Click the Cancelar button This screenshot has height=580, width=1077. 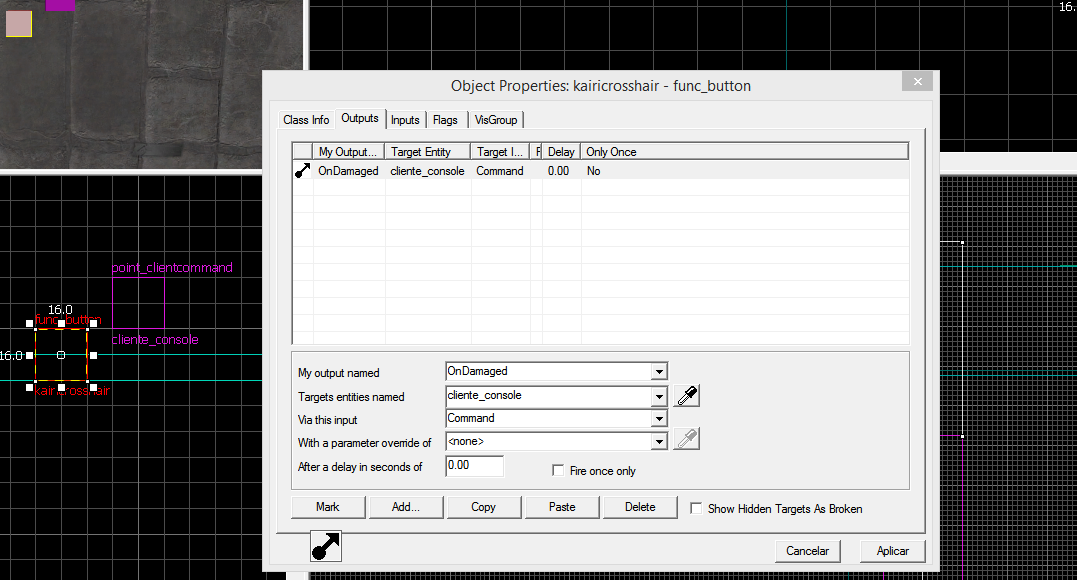tap(808, 551)
